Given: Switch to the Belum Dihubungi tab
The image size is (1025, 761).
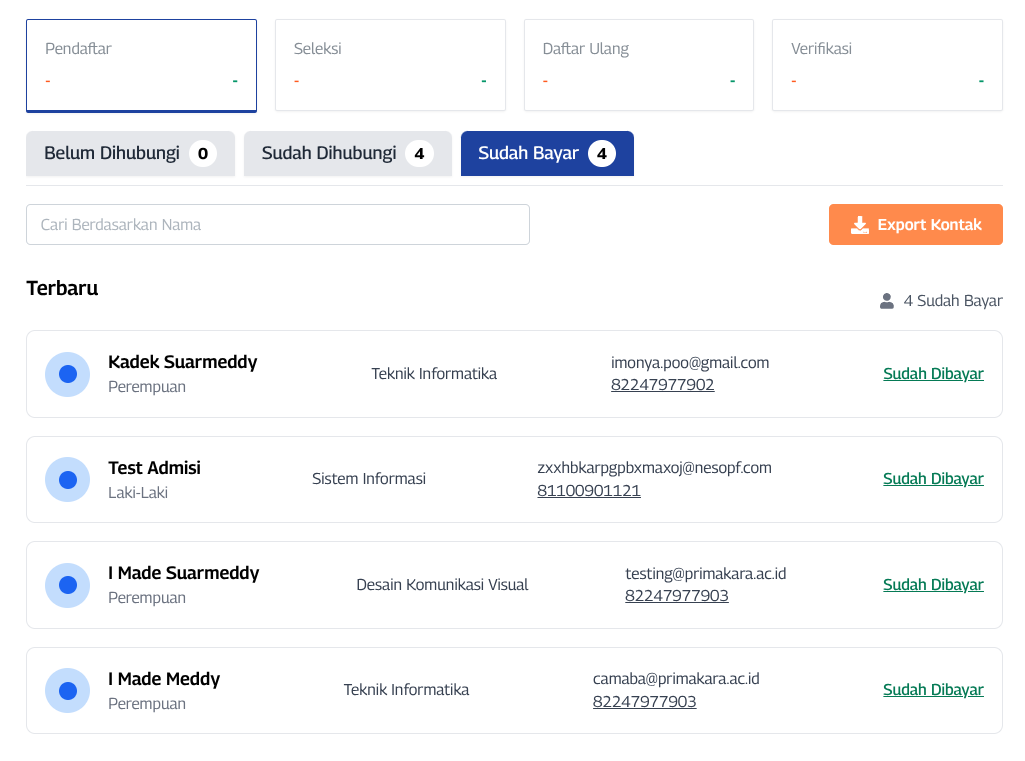Looking at the screenshot, I should (130, 153).
